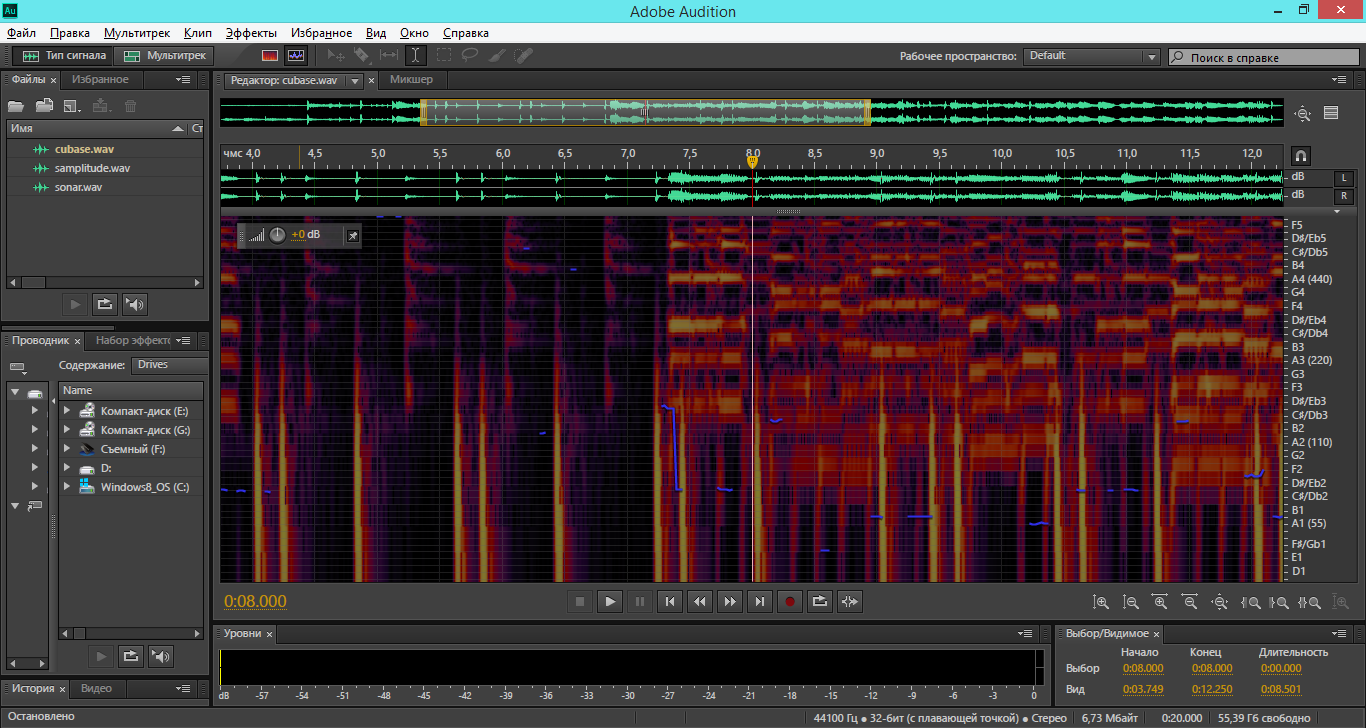Viewport: 1366px width, 728px height.
Task: Toggle loop playback in transport bar
Action: point(820,601)
